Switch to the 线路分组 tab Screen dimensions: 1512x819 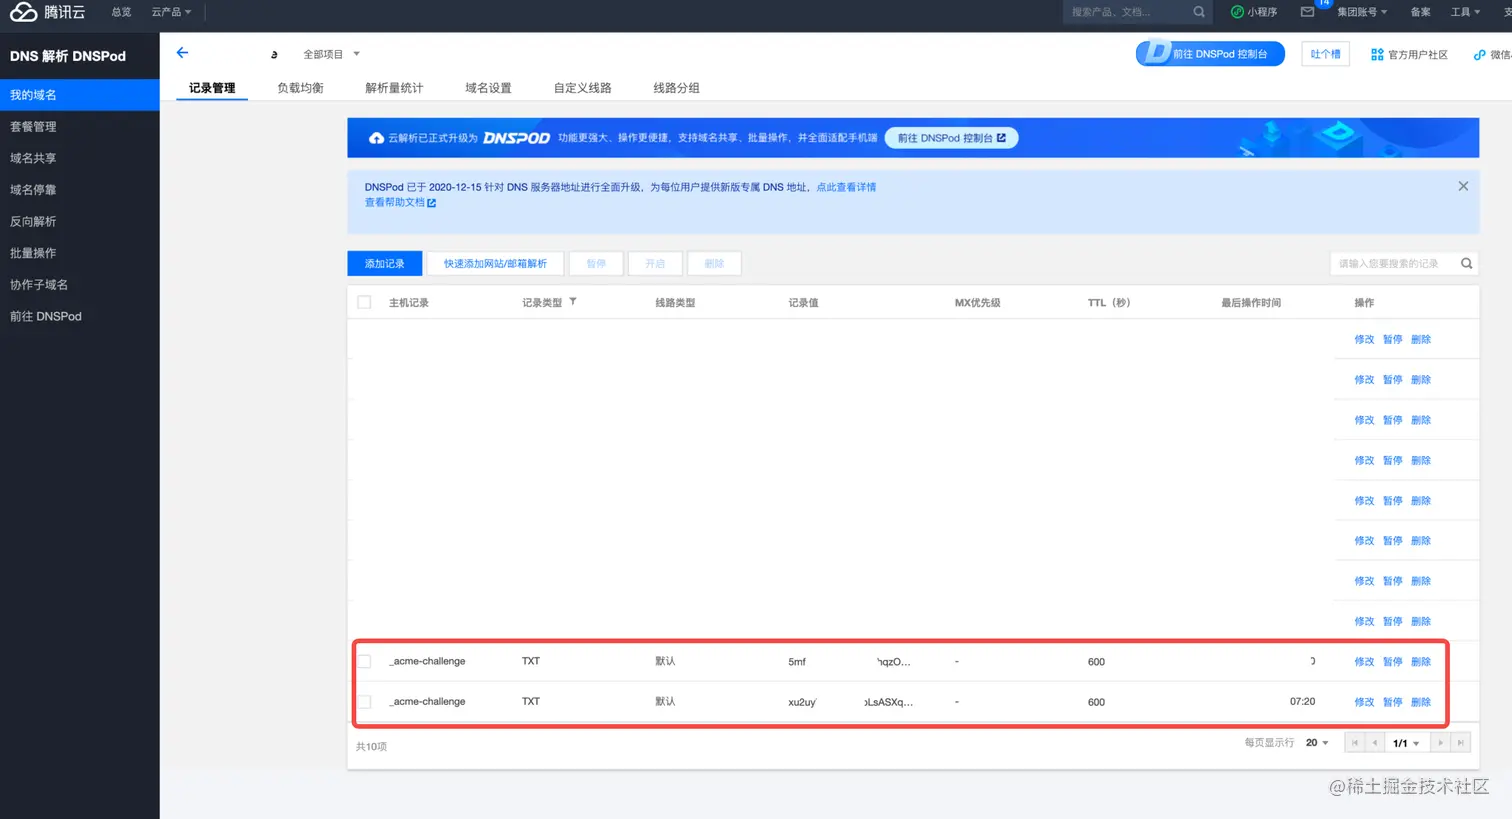pos(676,88)
